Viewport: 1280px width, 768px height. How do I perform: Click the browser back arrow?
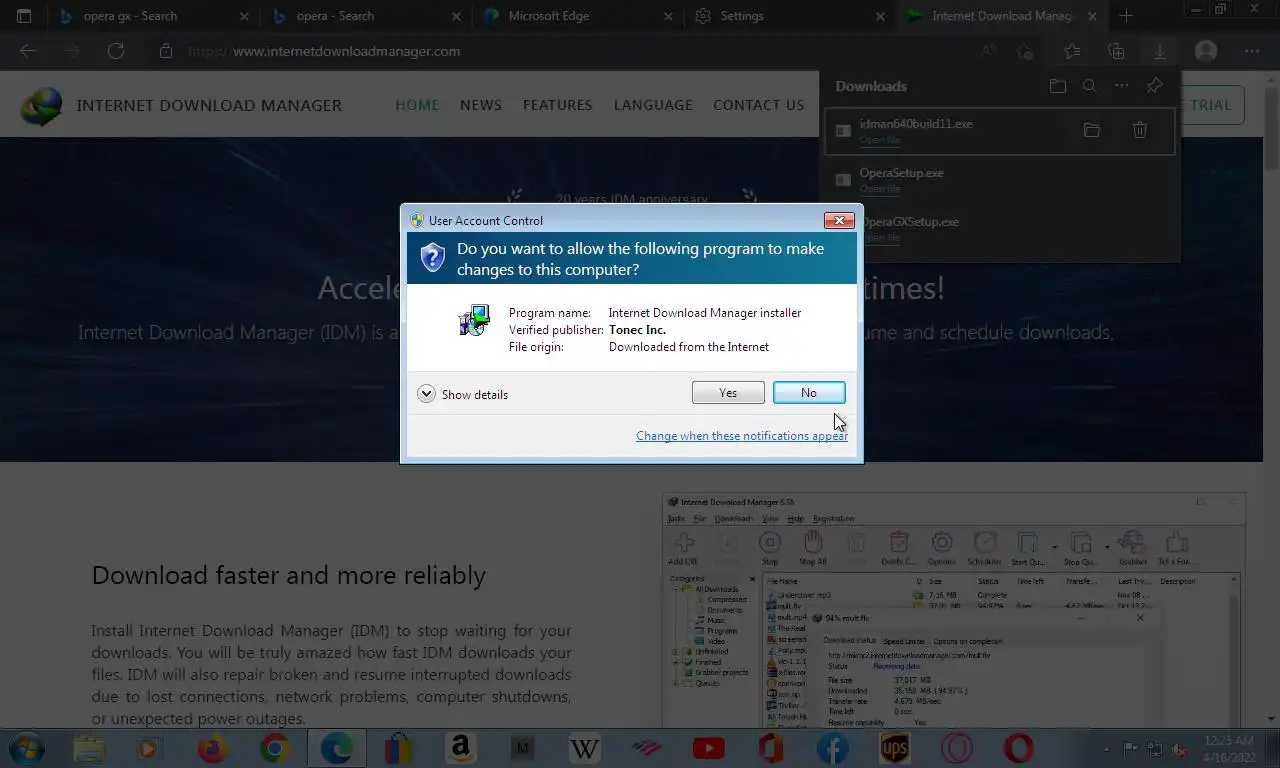tap(28, 51)
